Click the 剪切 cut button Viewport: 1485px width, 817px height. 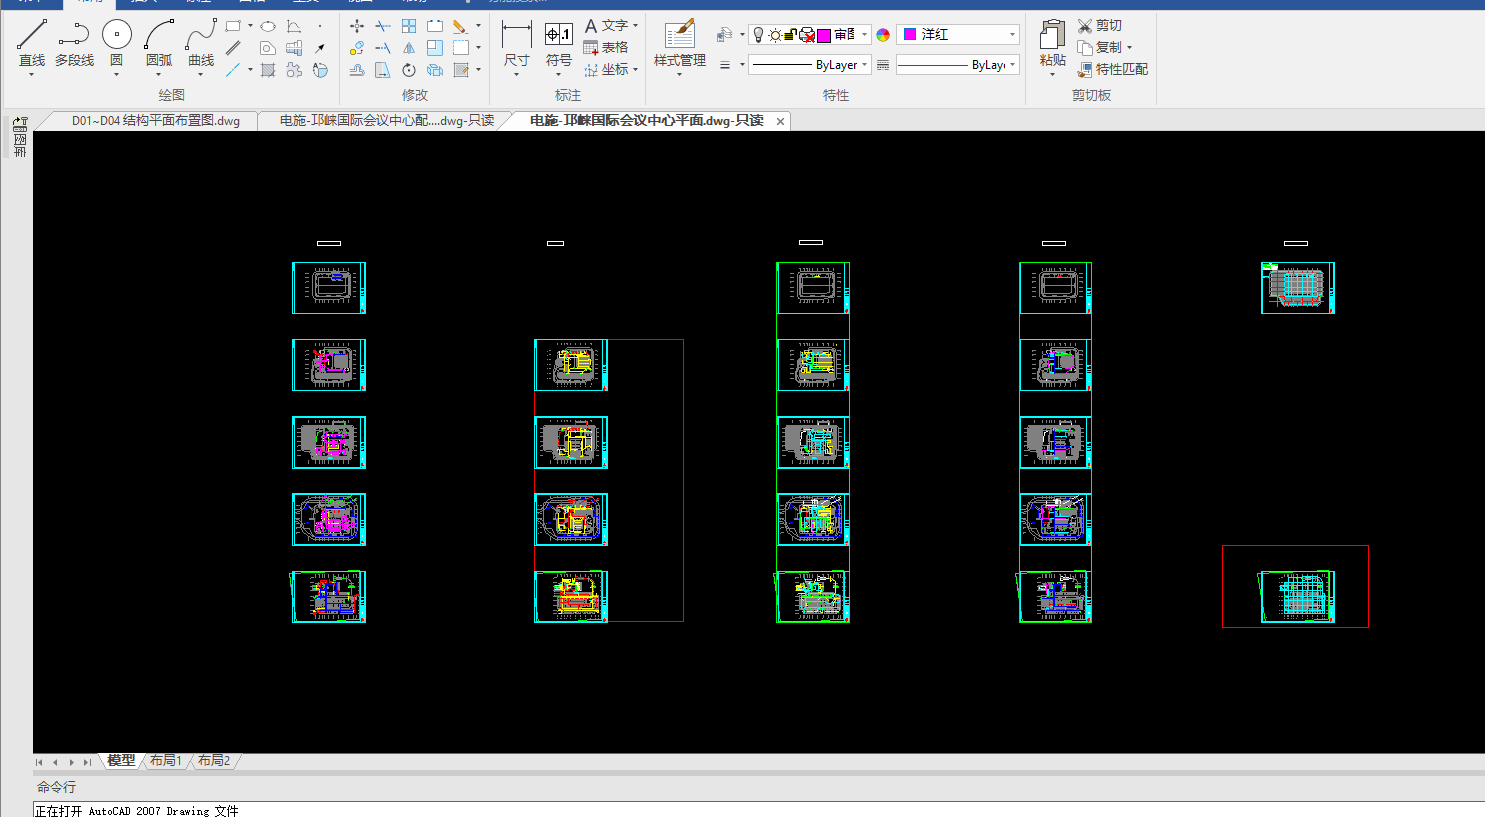[x=1099, y=25]
